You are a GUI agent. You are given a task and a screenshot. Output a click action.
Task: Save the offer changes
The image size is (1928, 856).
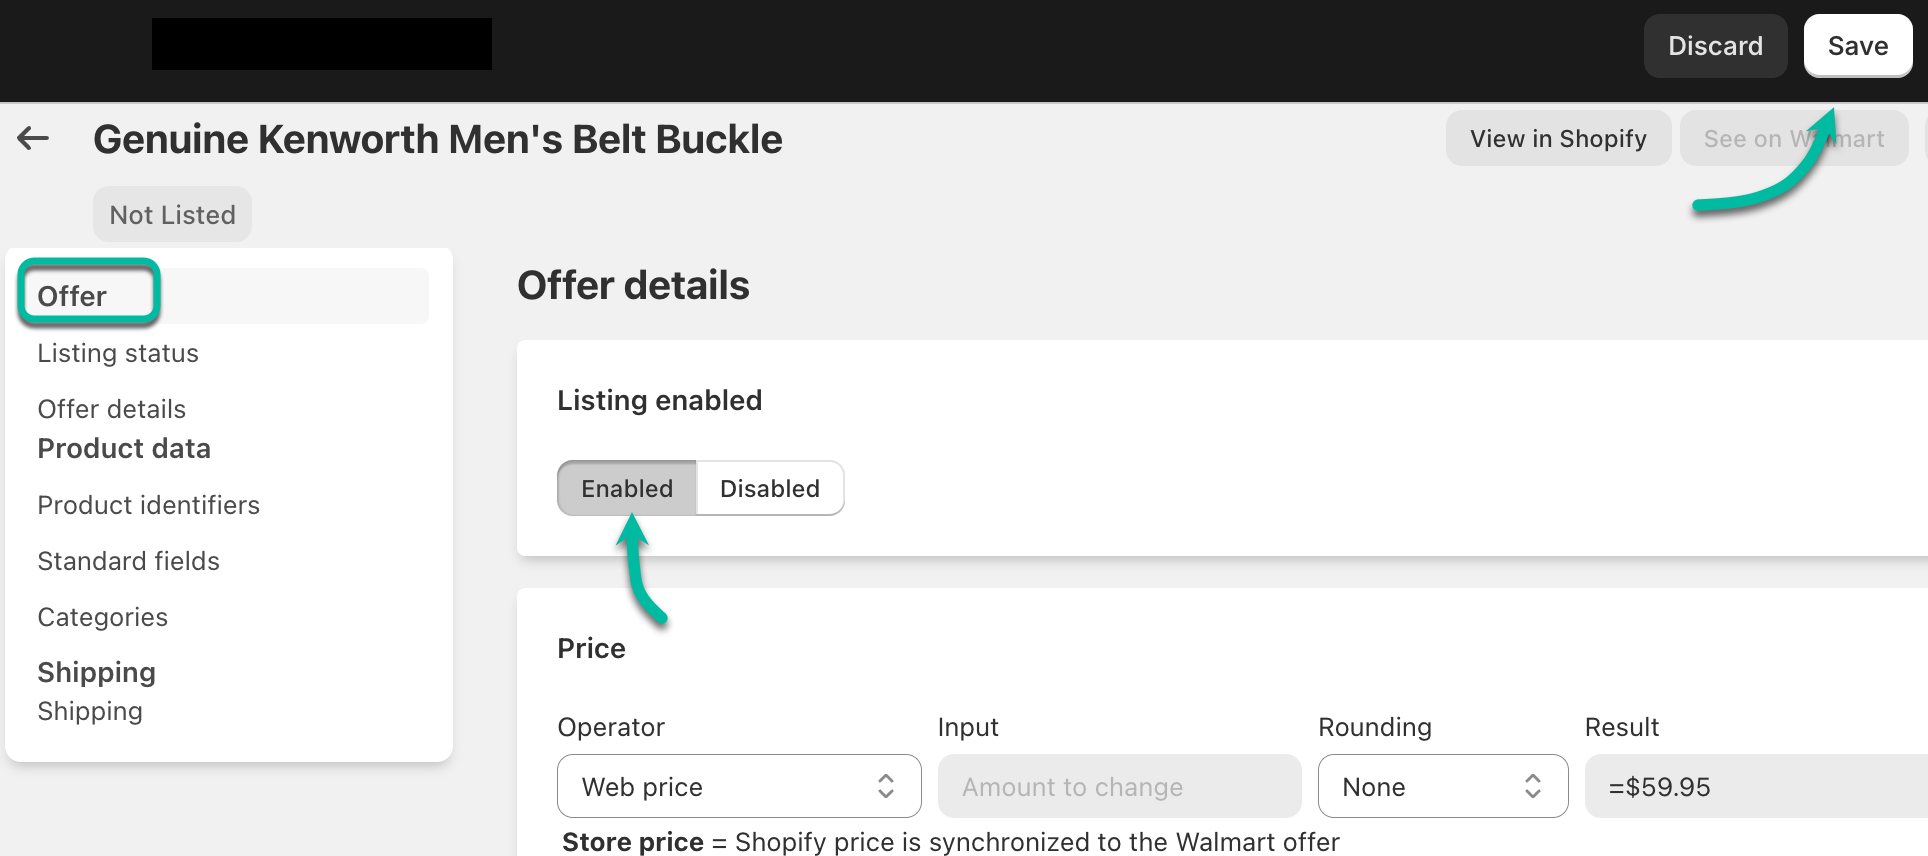(1858, 46)
